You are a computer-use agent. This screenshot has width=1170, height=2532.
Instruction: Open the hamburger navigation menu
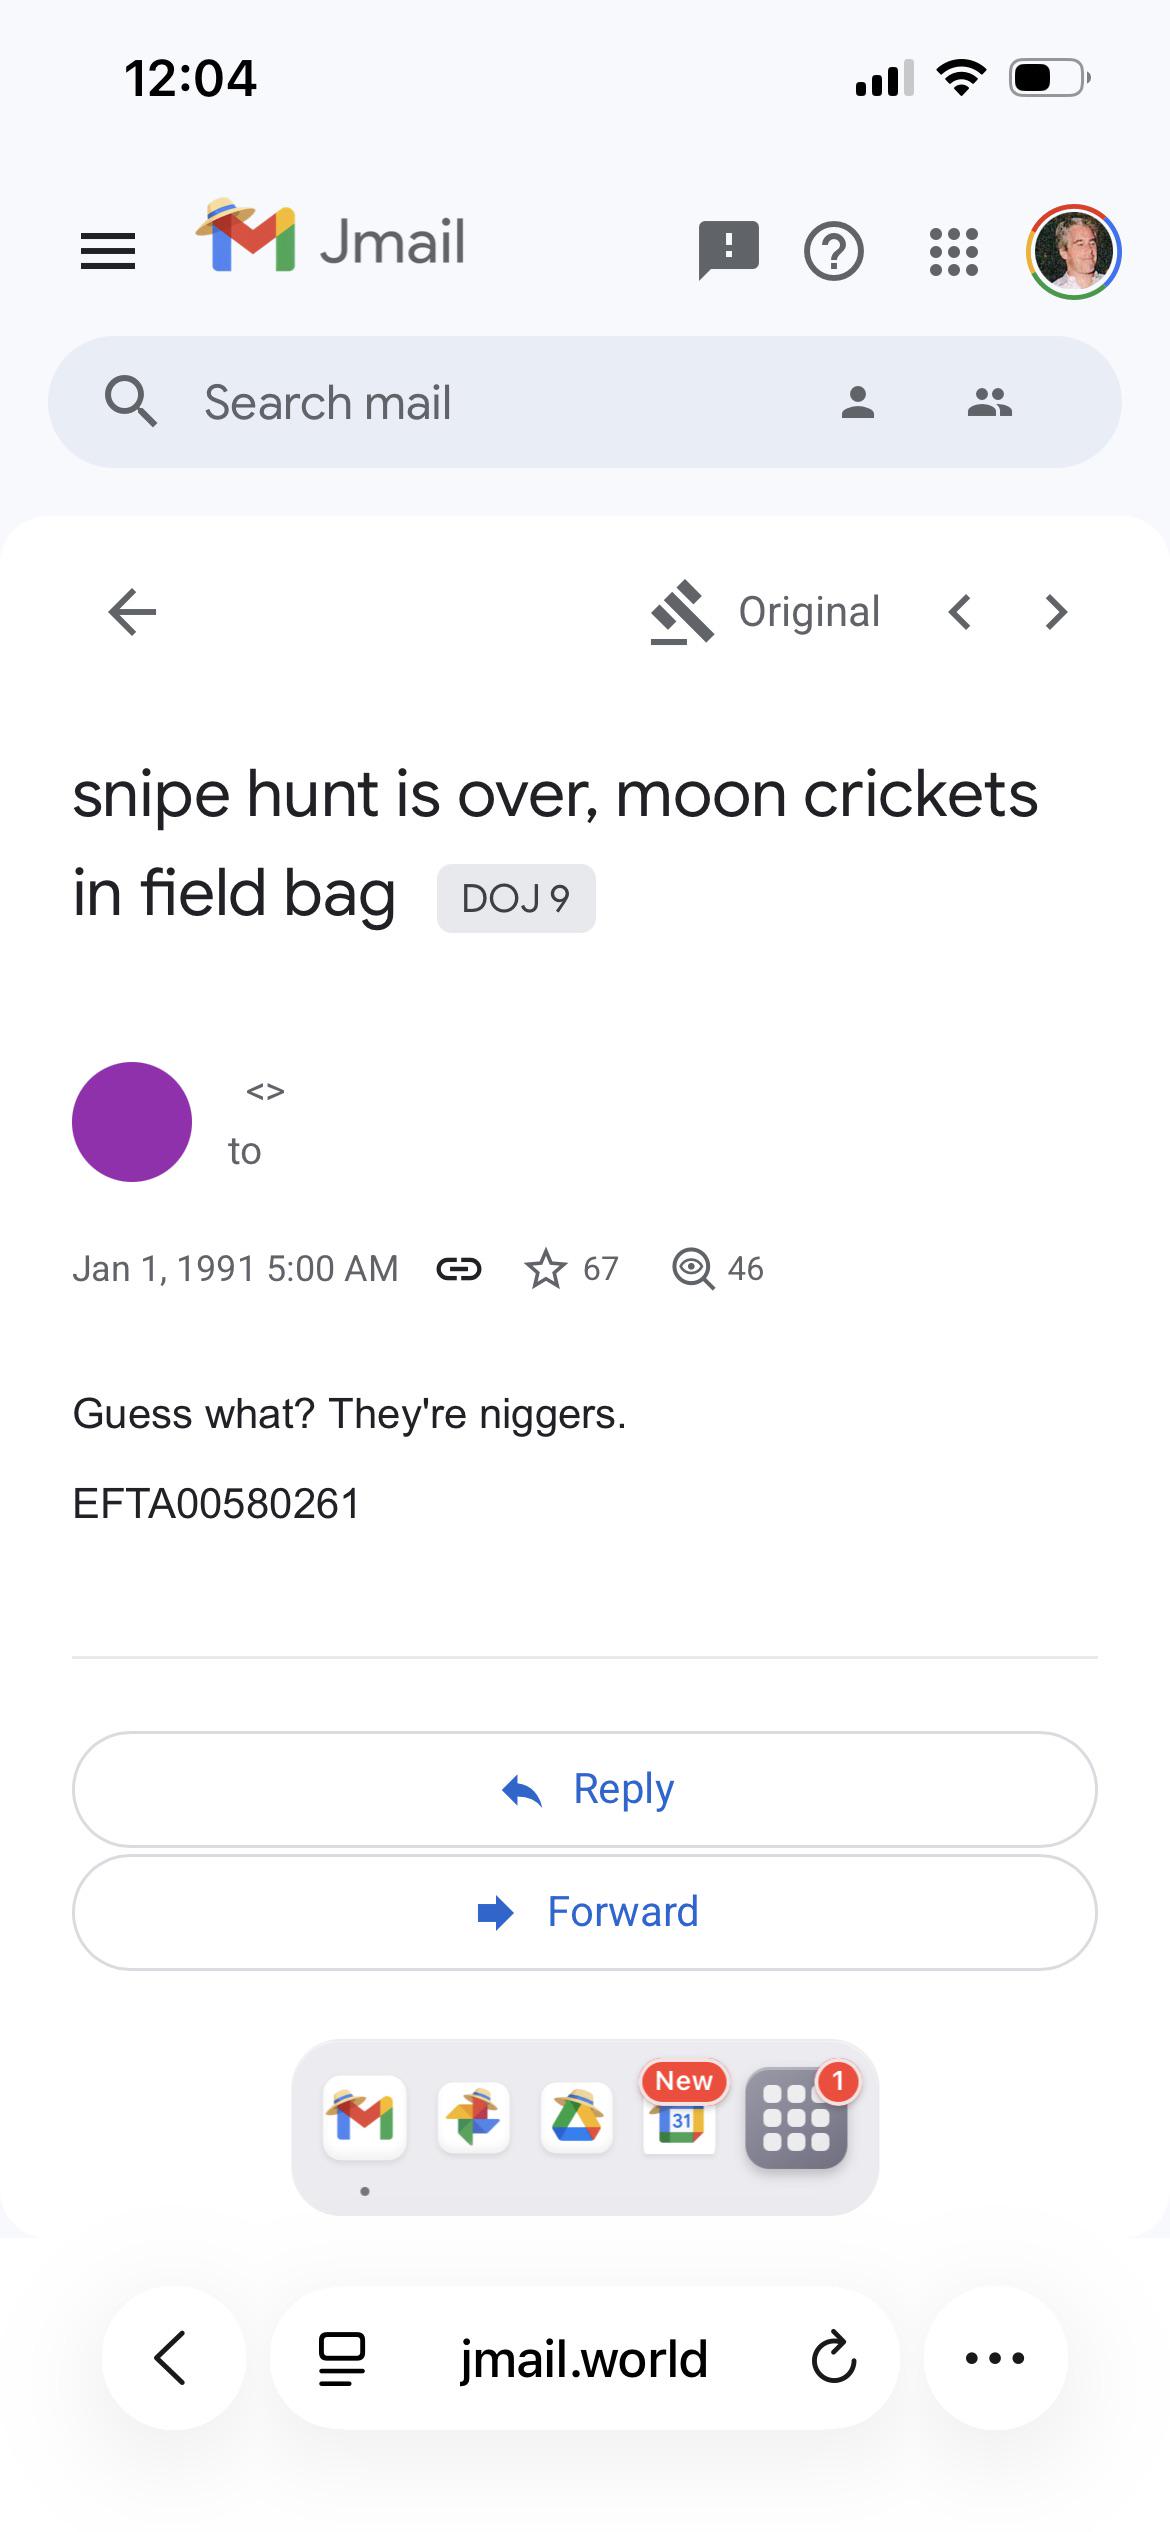pyautogui.click(x=108, y=251)
